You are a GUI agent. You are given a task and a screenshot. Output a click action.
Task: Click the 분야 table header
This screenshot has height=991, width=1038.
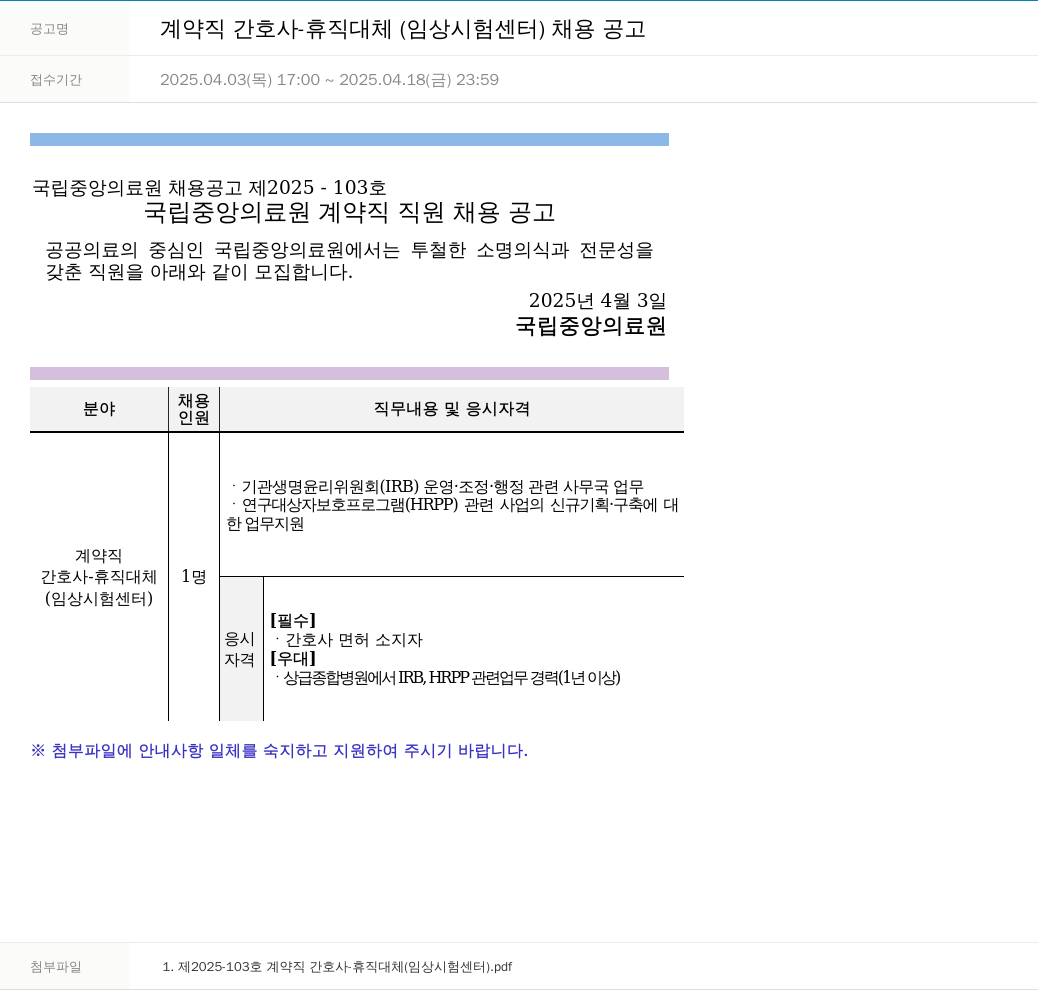pyautogui.click(x=99, y=409)
